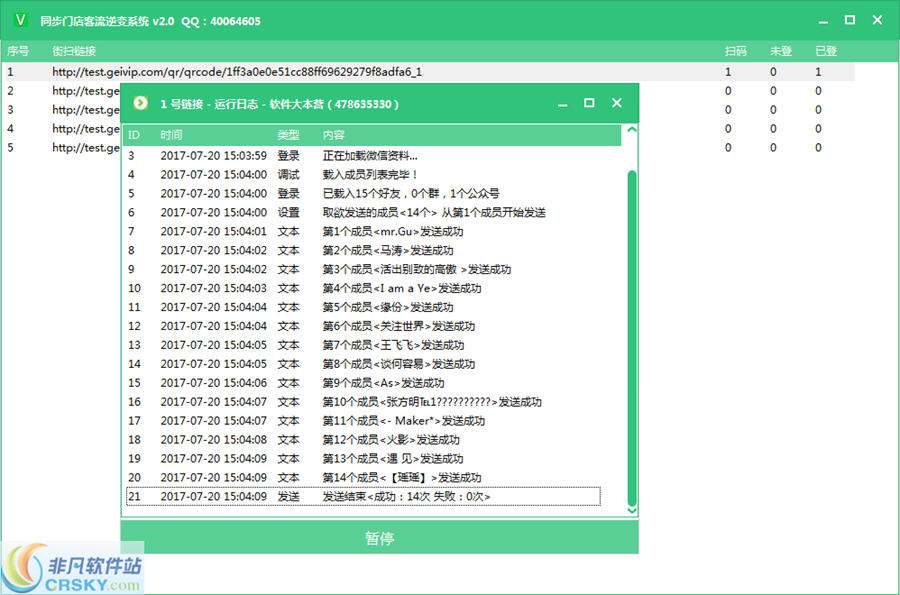Click the green V logo icon in main window

point(21,21)
